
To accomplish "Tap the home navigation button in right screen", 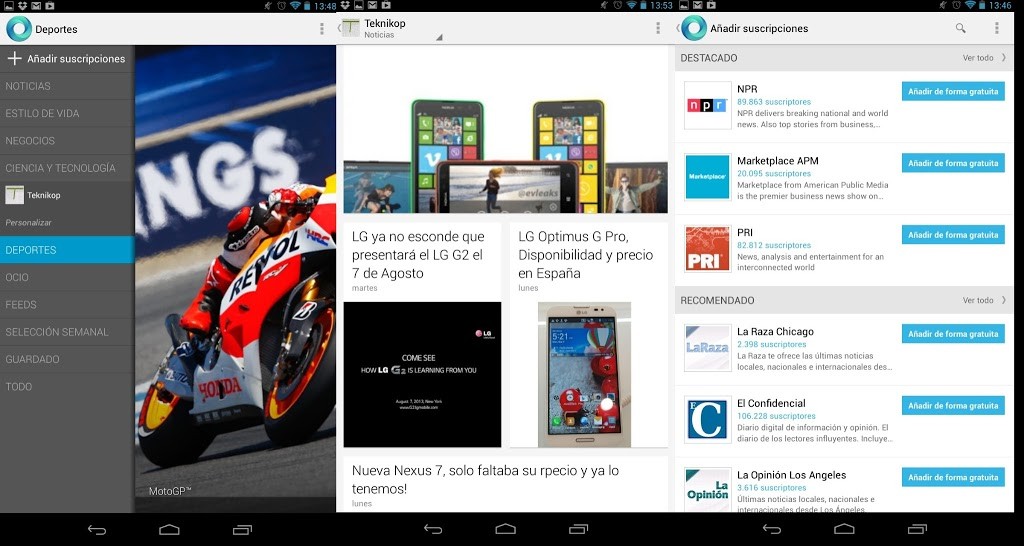I will click(x=844, y=530).
